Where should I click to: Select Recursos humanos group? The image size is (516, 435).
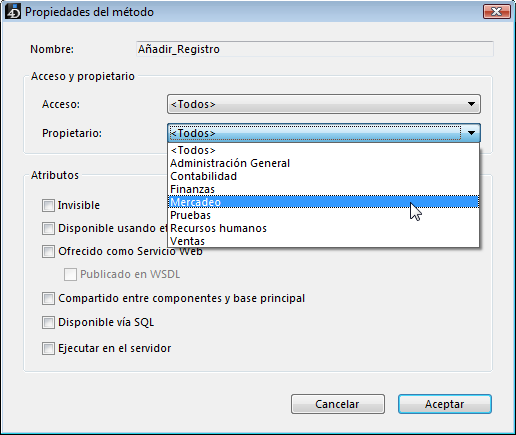[323, 228]
